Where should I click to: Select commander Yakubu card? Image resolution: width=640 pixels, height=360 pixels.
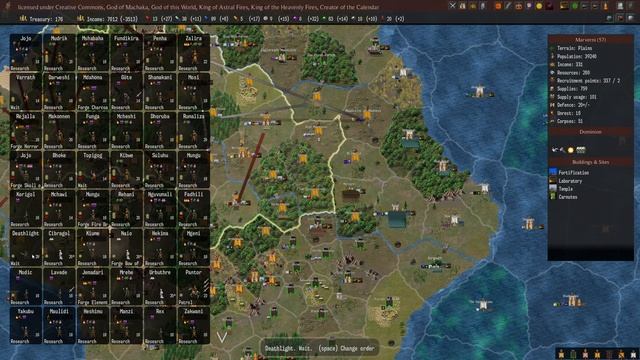tap(26, 326)
